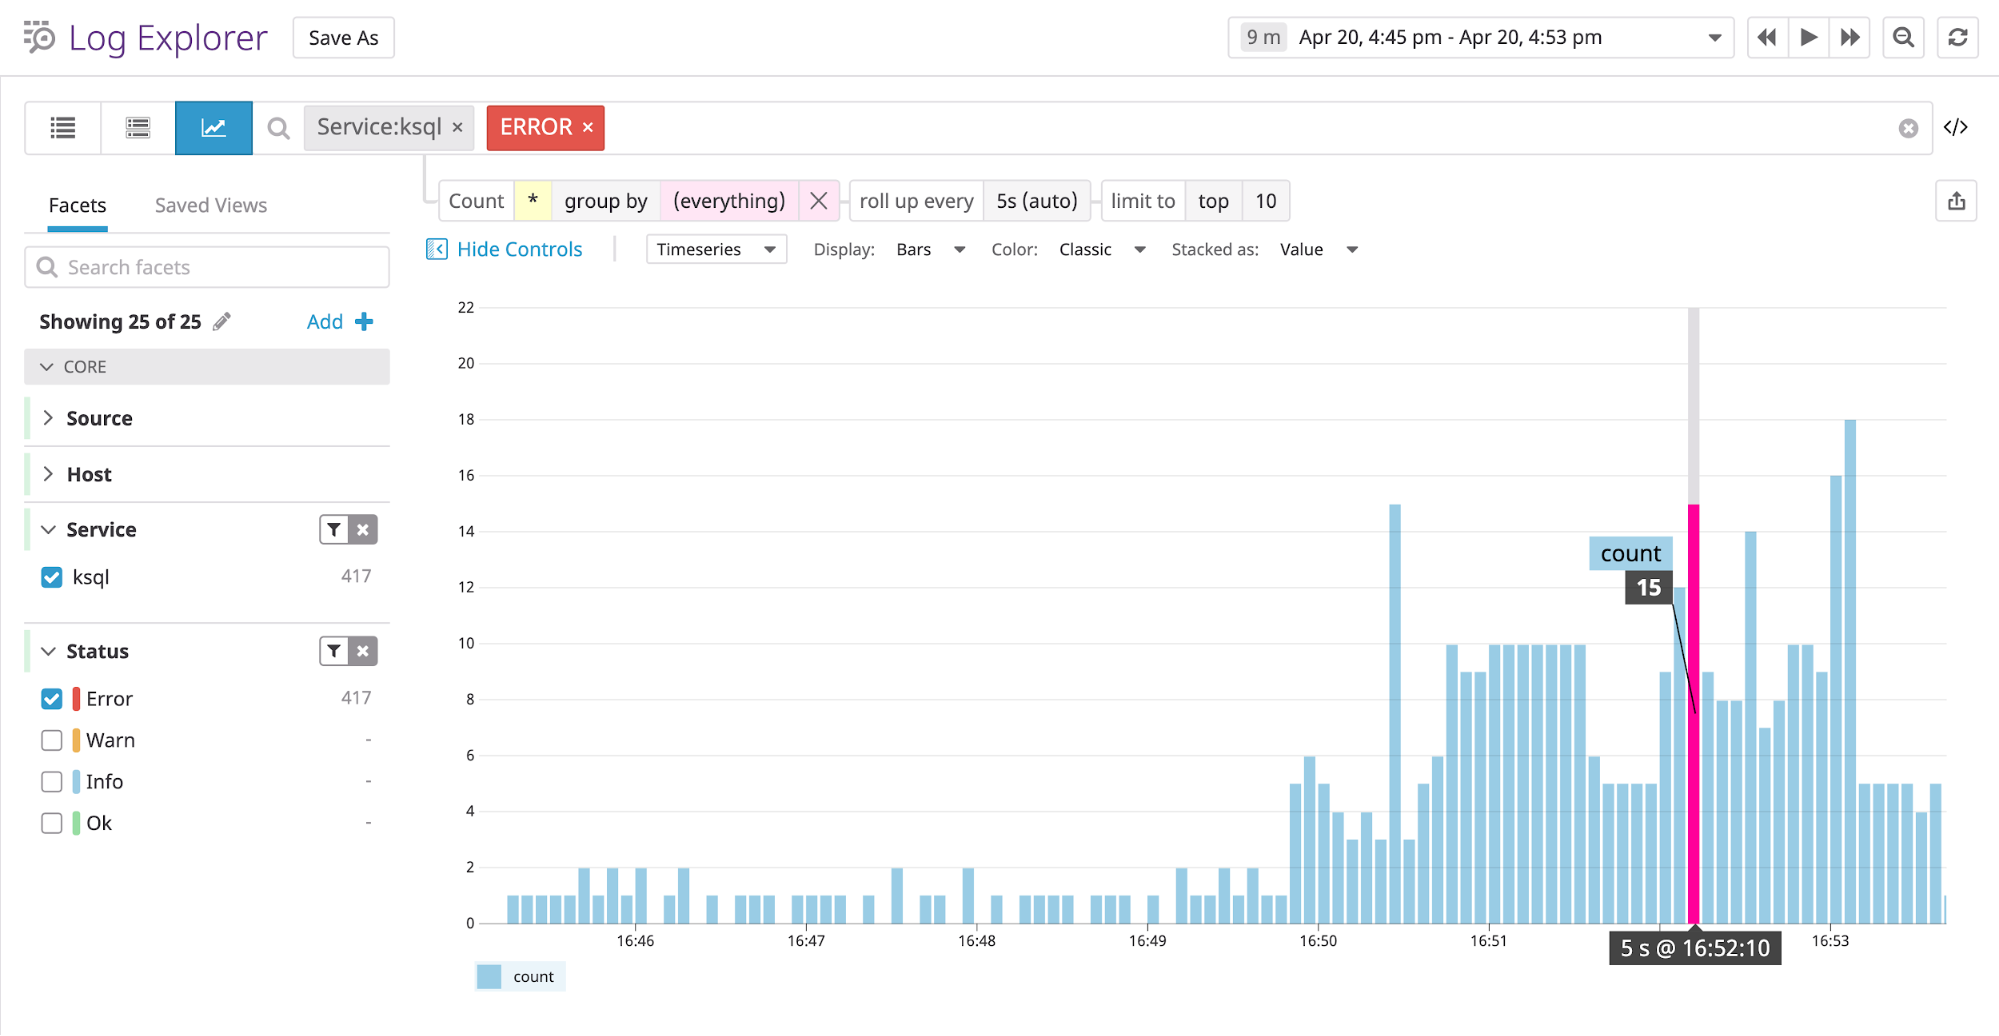Check the Info status checkbox
The width and height of the screenshot is (1999, 1036).
tap(51, 781)
